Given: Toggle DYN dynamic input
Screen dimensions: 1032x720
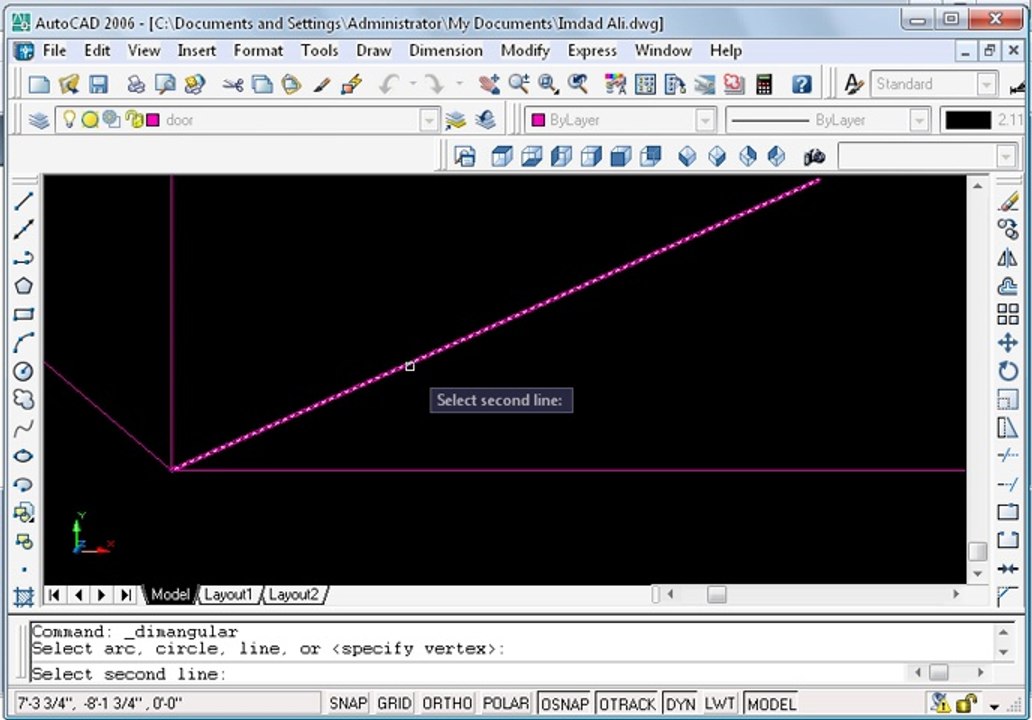Looking at the screenshot, I should (681, 704).
